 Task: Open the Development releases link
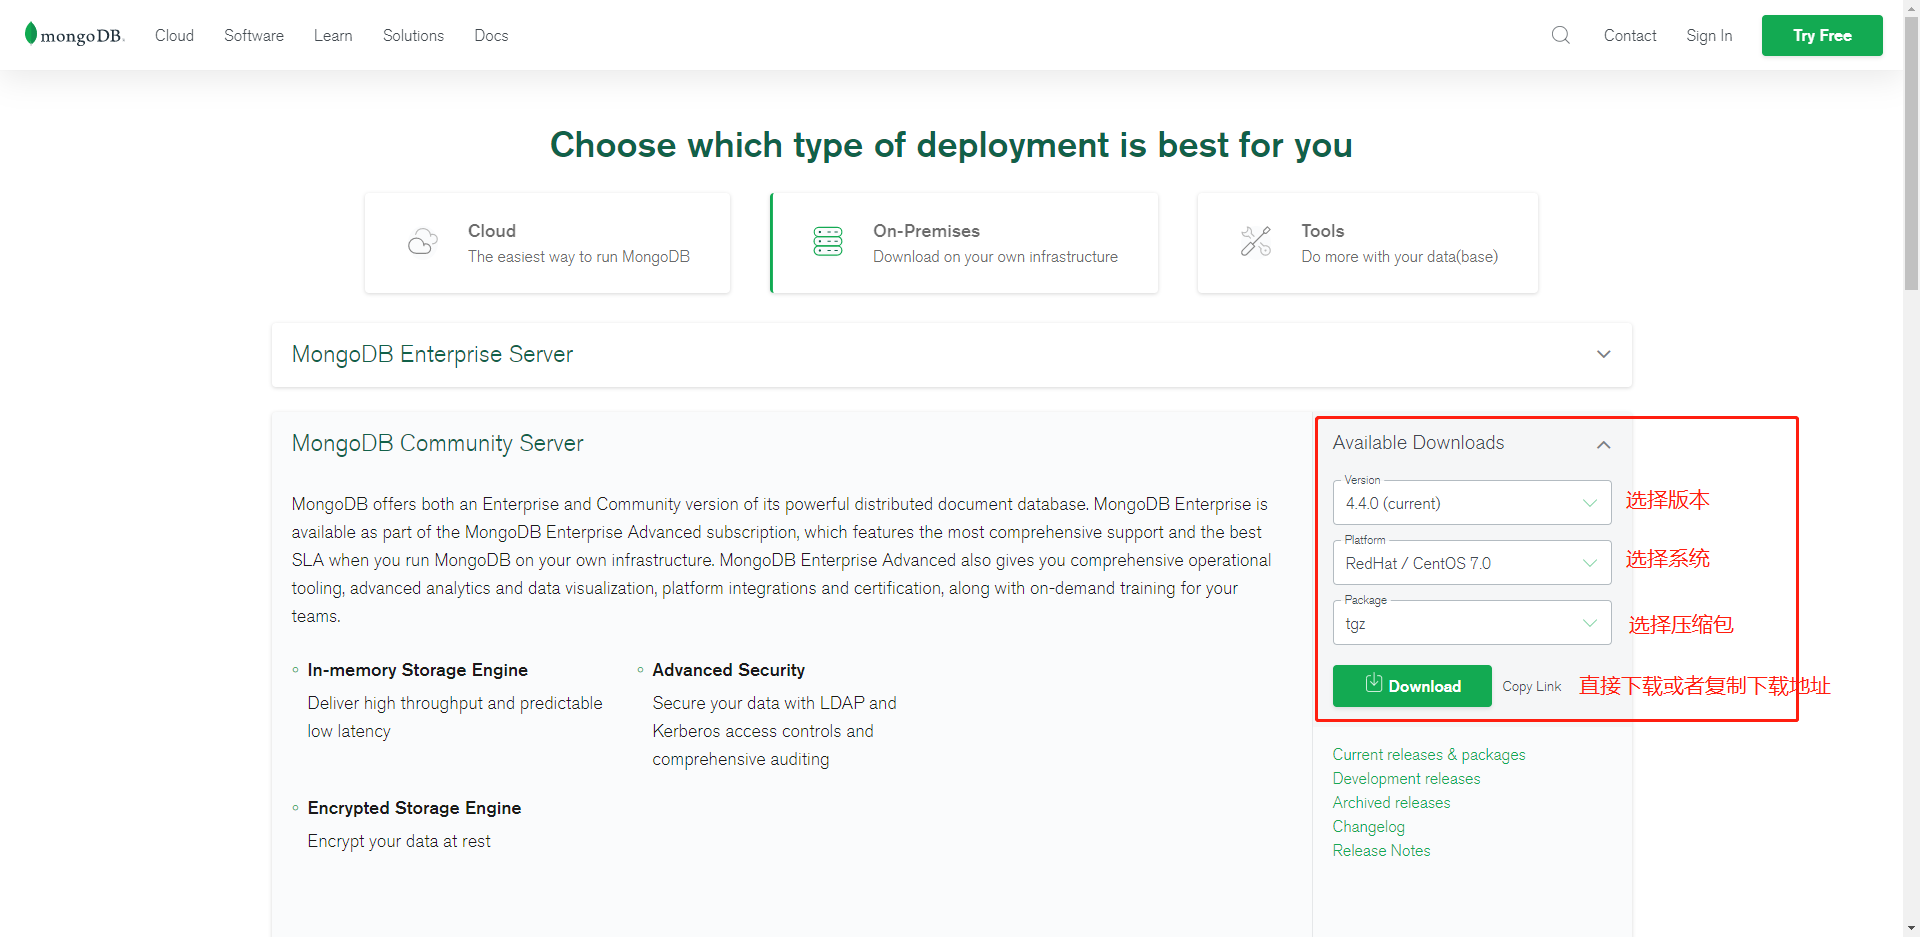pos(1406,778)
